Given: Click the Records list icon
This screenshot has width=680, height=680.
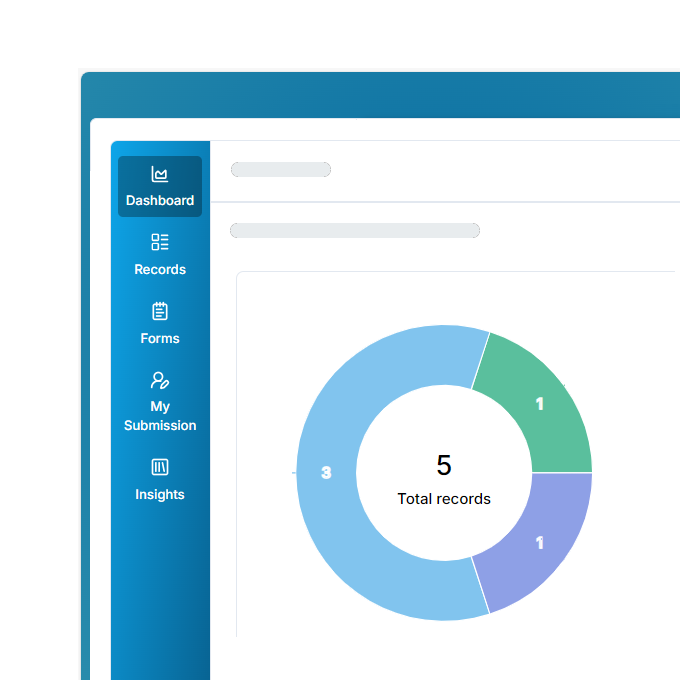Looking at the screenshot, I should coord(160,242).
